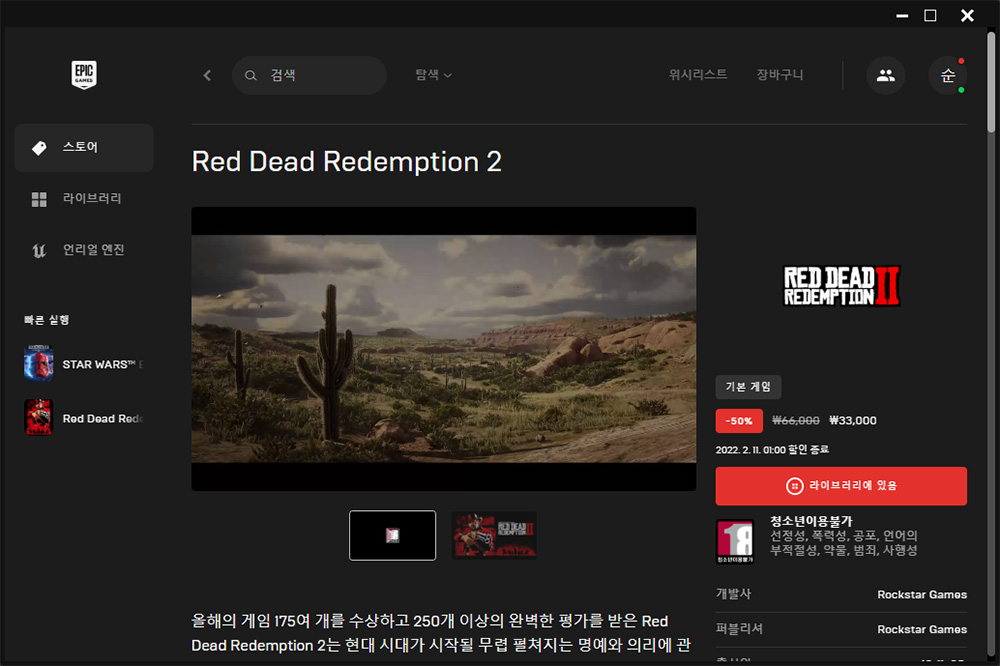Click the Red Dead Redemption 2 title

pyautogui.click(x=346, y=161)
